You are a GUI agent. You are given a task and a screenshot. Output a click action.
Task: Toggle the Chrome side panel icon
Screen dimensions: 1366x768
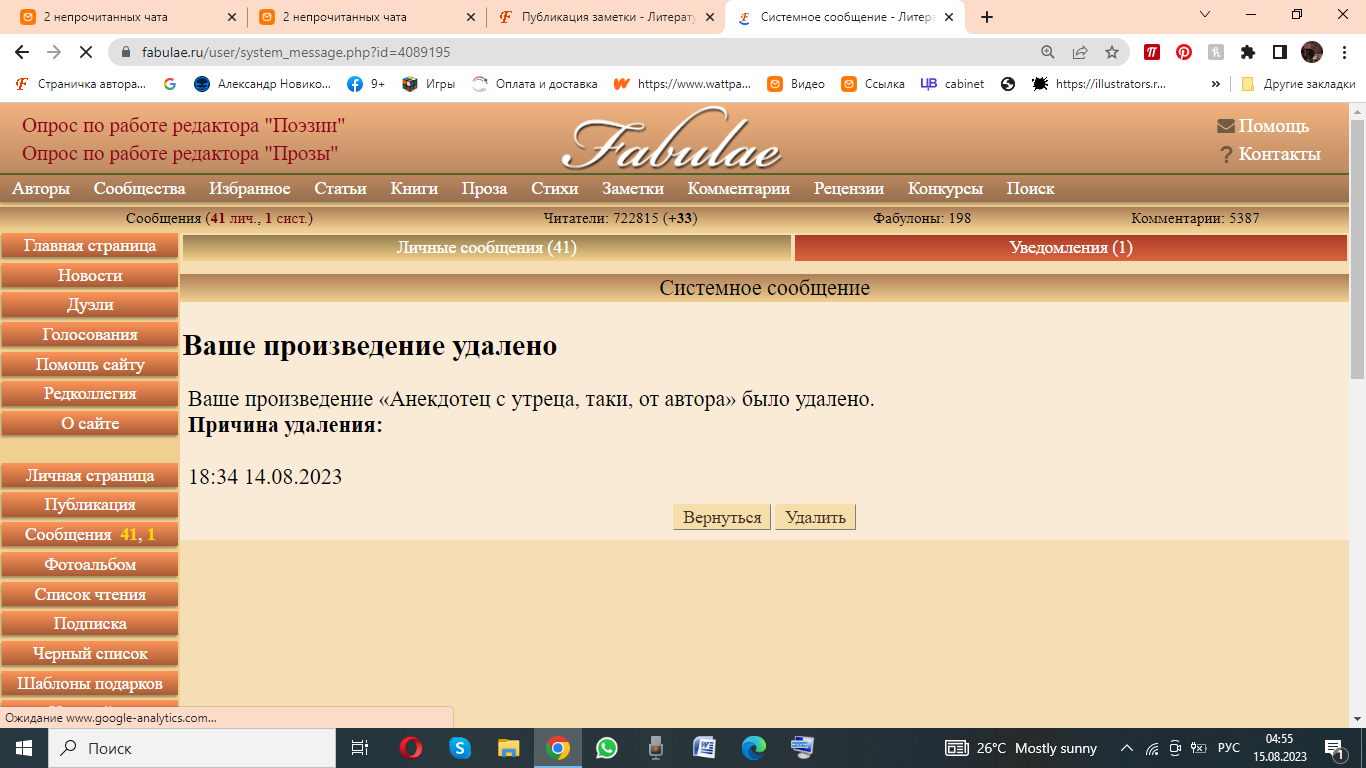[x=1280, y=52]
